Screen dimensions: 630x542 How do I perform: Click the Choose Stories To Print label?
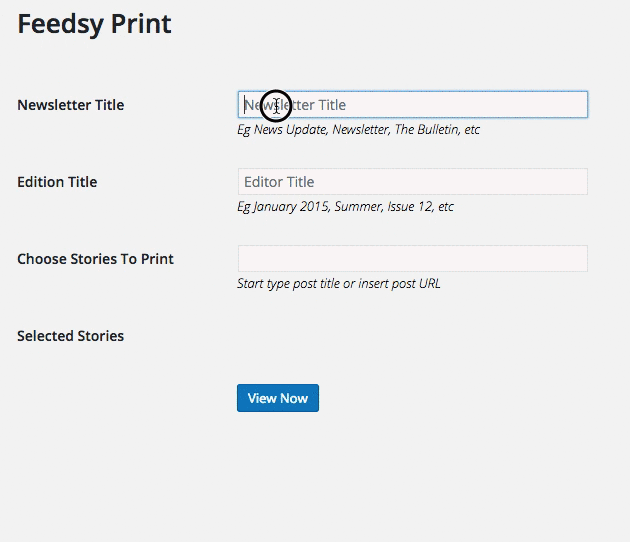click(96, 259)
